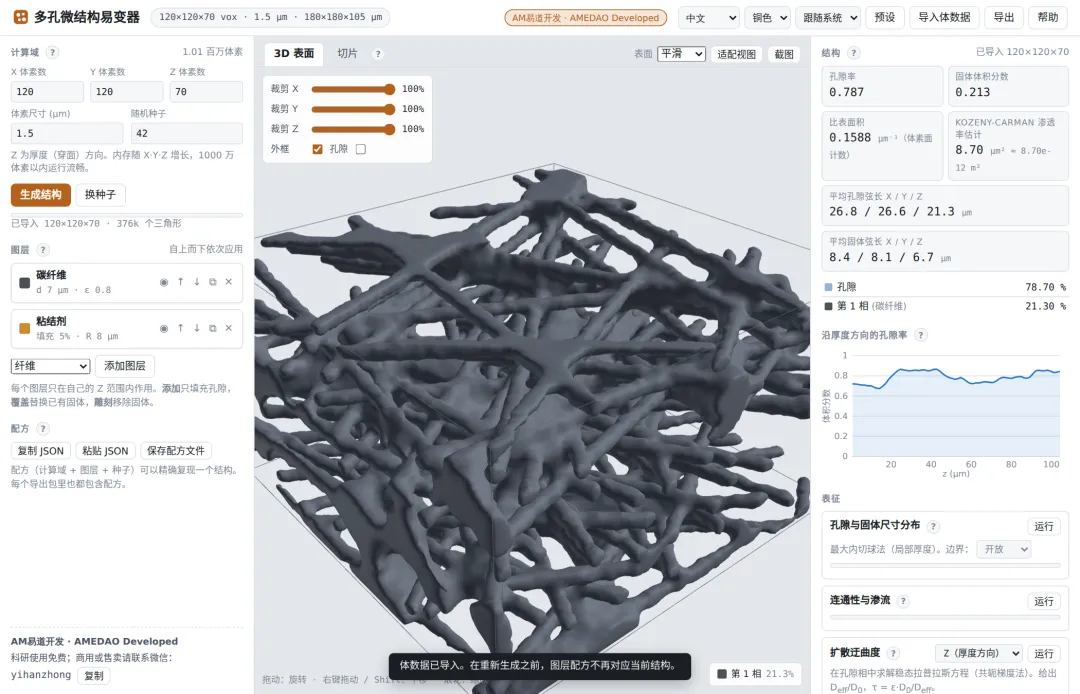
Task: Click the 导入体数据 button
Action: (x=944, y=17)
